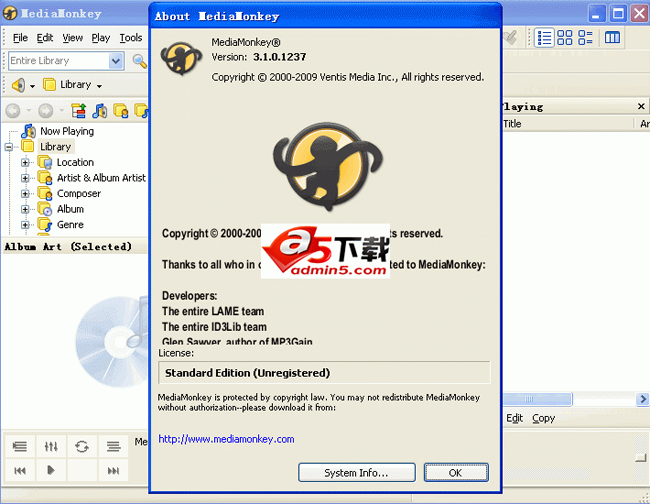The width and height of the screenshot is (650, 504).
Task: Expand the Album node
Action: (25, 209)
